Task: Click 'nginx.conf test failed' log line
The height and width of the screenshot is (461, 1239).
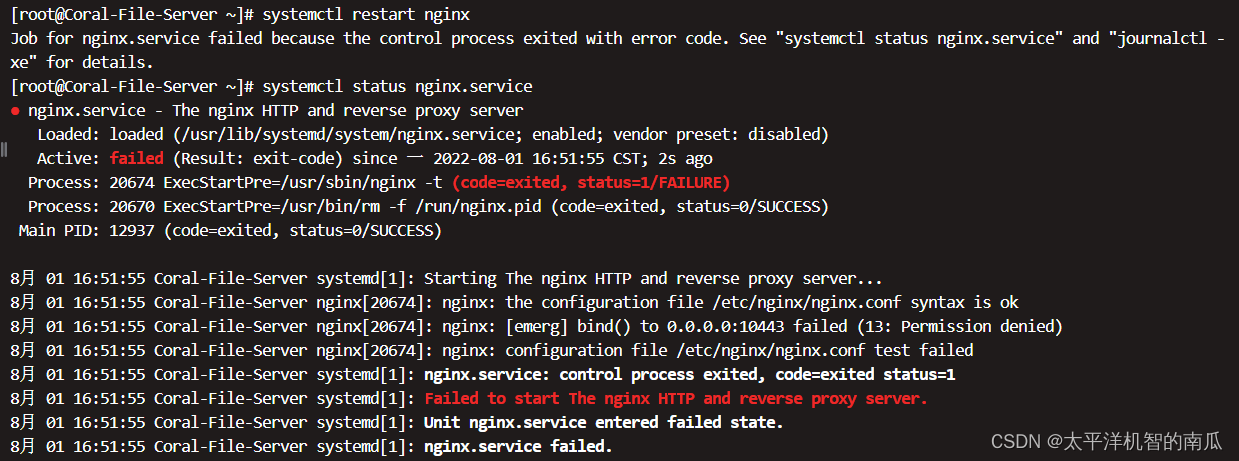Action: point(492,351)
